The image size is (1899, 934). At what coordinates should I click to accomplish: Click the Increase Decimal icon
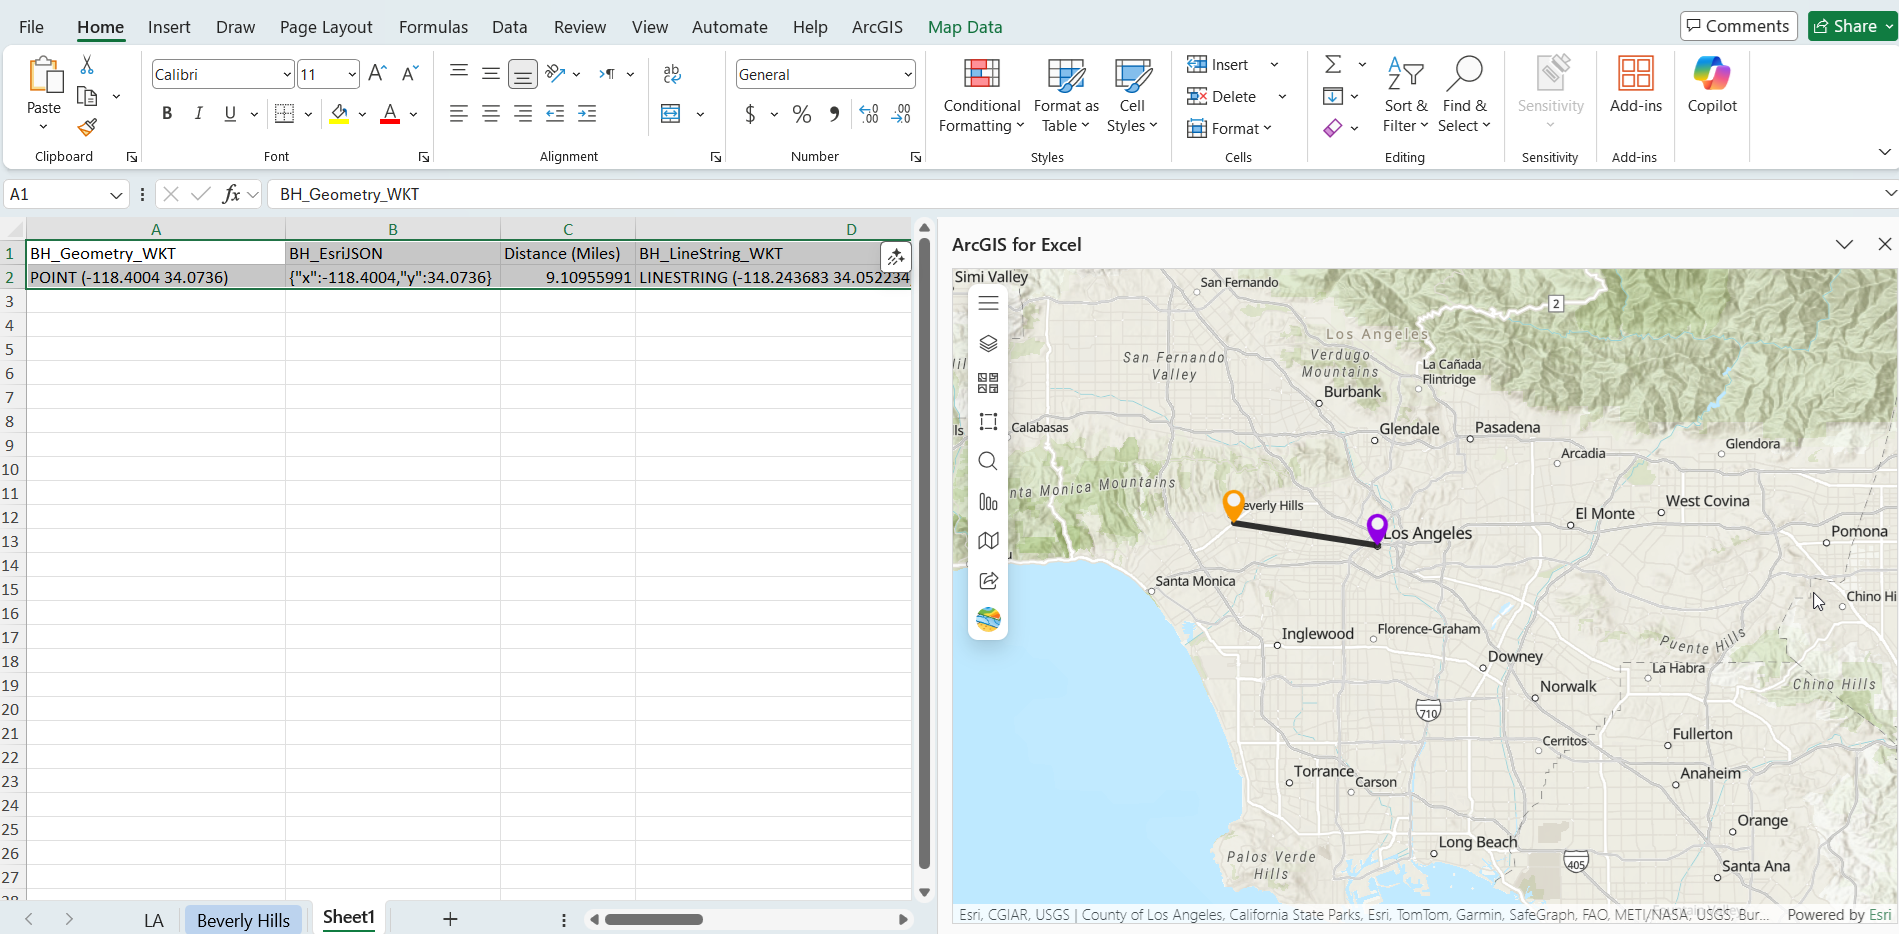pos(869,114)
